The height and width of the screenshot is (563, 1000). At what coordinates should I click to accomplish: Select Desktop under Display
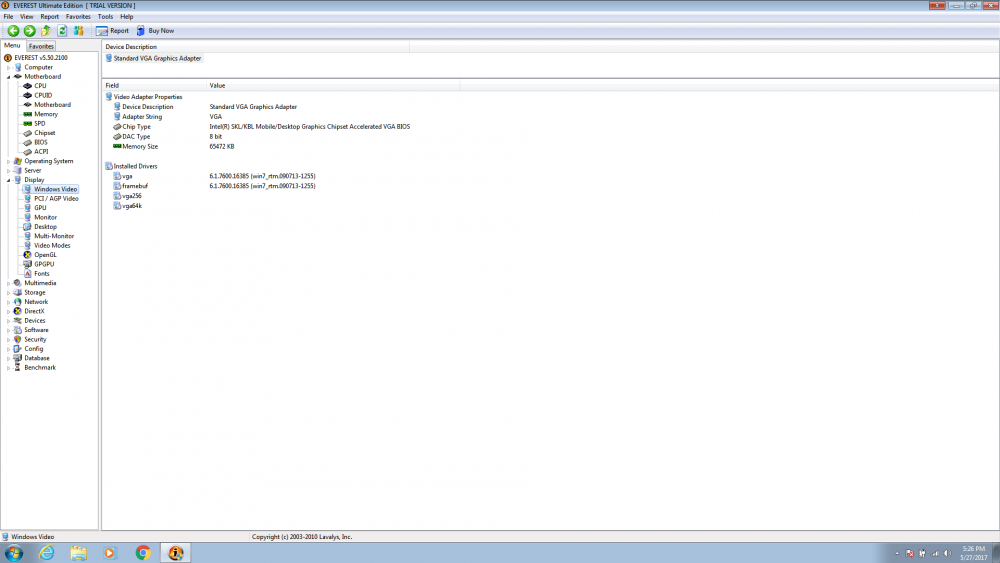pyautogui.click(x=45, y=226)
